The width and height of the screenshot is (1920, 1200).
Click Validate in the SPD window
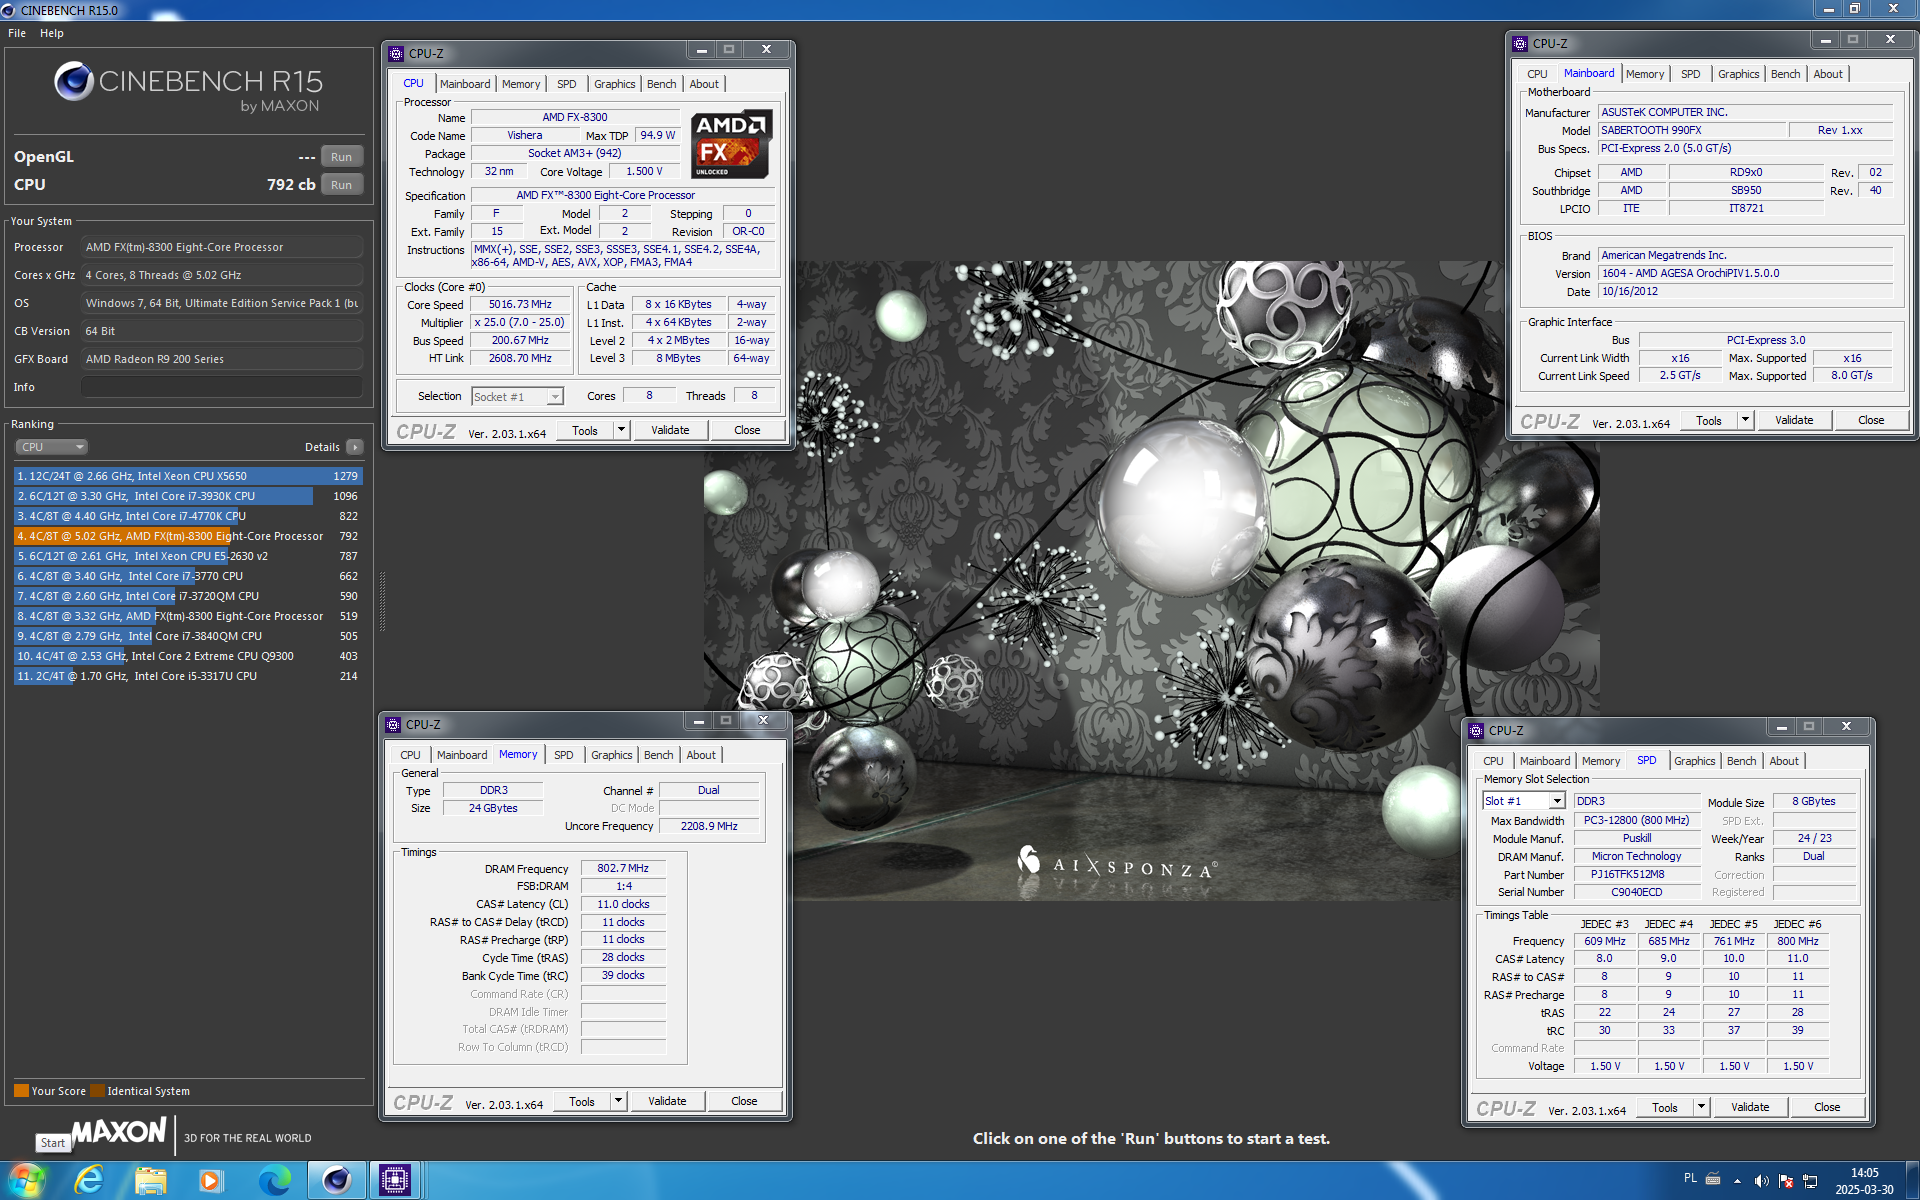1750,1108
